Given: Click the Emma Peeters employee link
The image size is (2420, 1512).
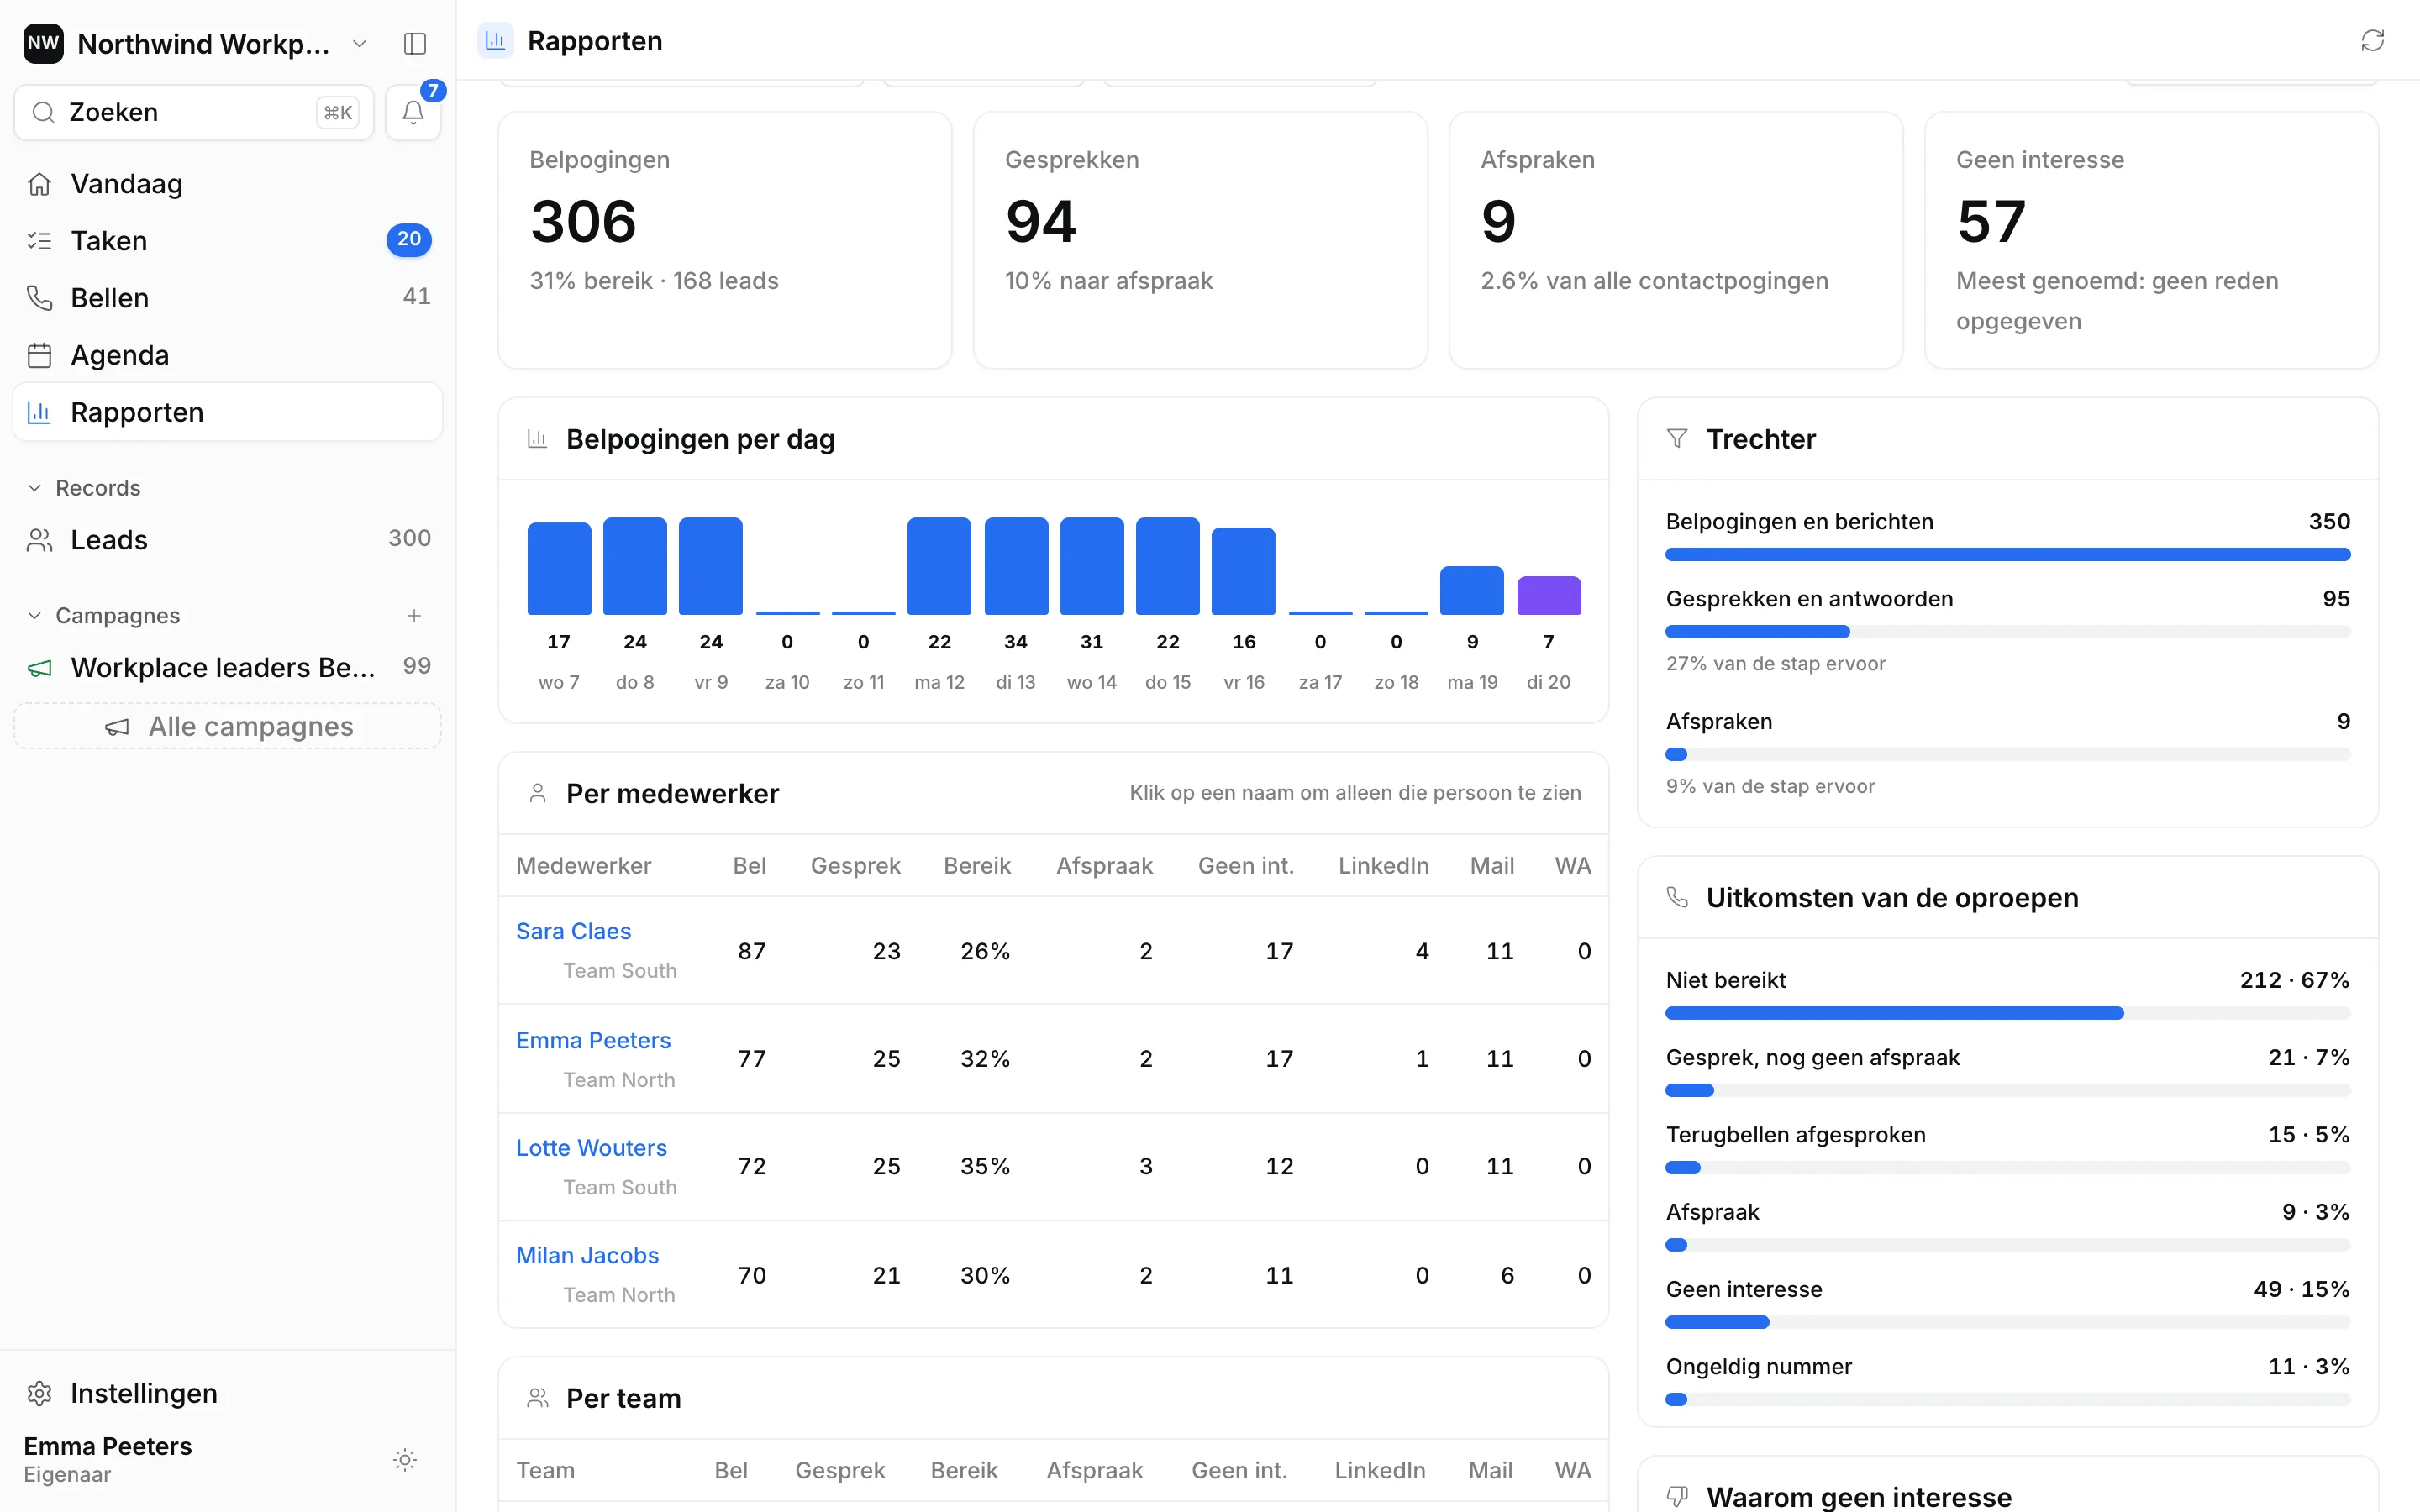Looking at the screenshot, I should pos(593,1040).
